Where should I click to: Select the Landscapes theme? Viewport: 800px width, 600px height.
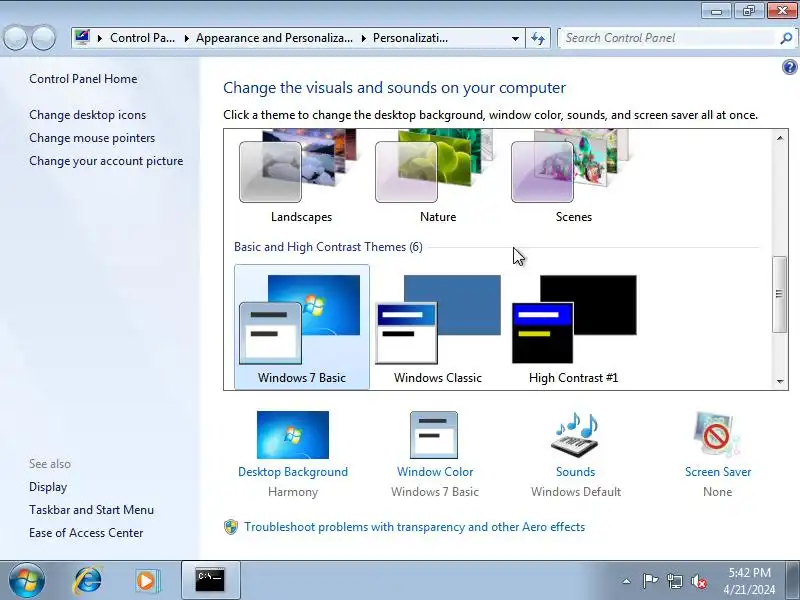[x=301, y=177]
